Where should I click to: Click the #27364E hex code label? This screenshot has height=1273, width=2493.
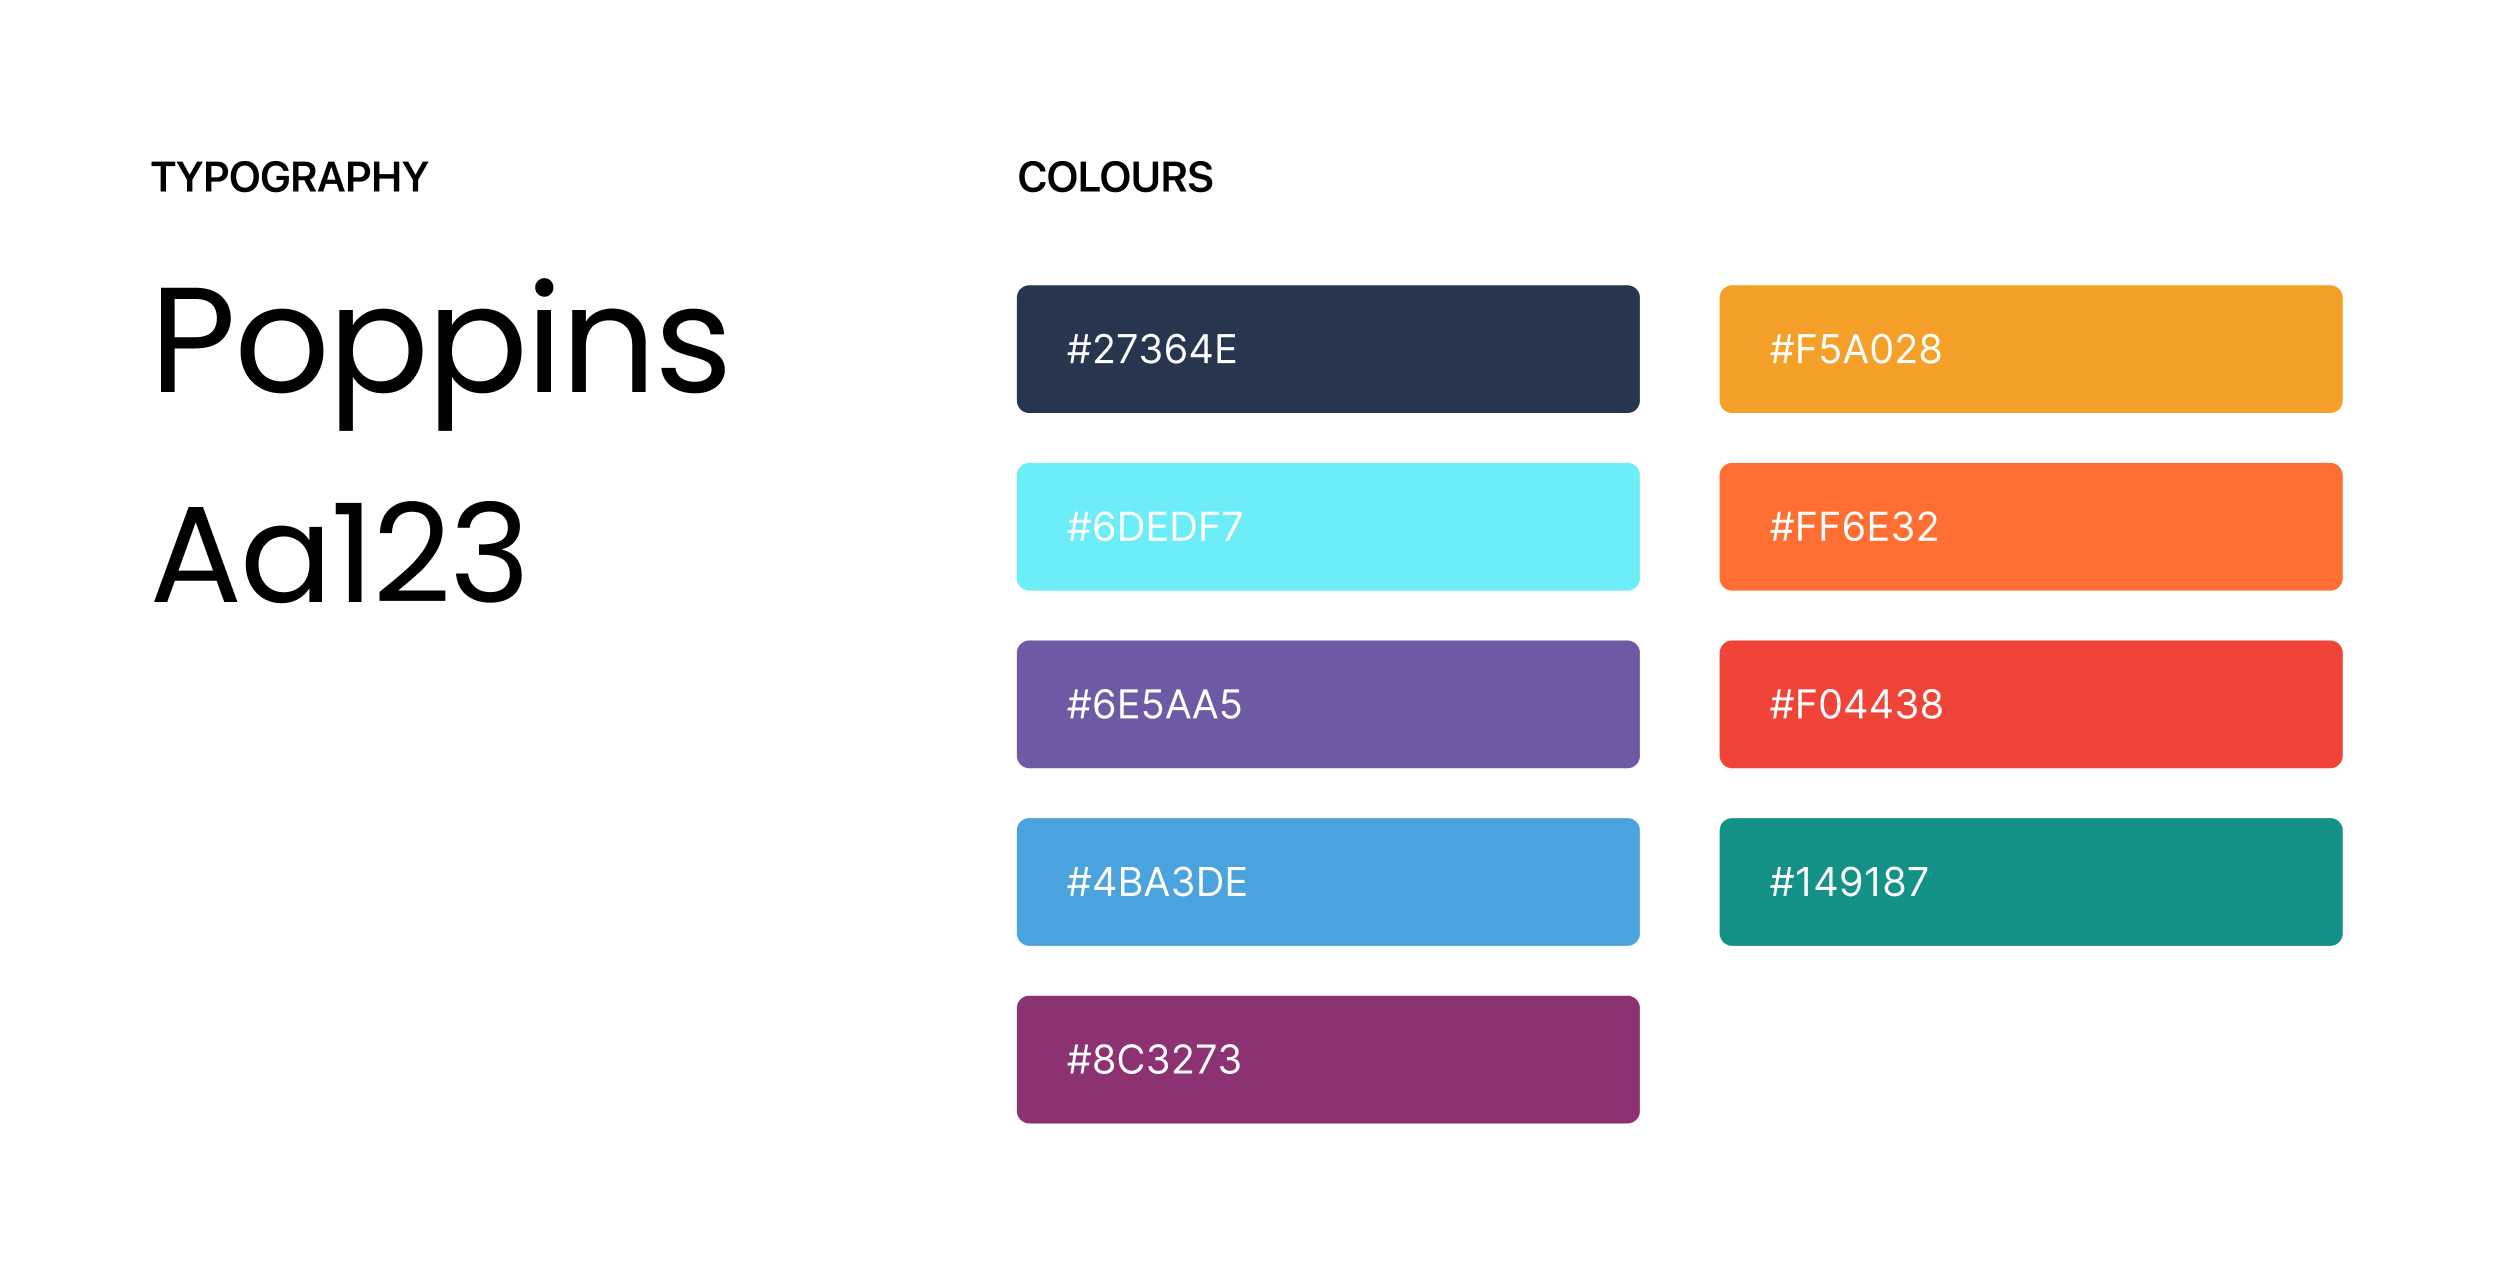[1152, 349]
